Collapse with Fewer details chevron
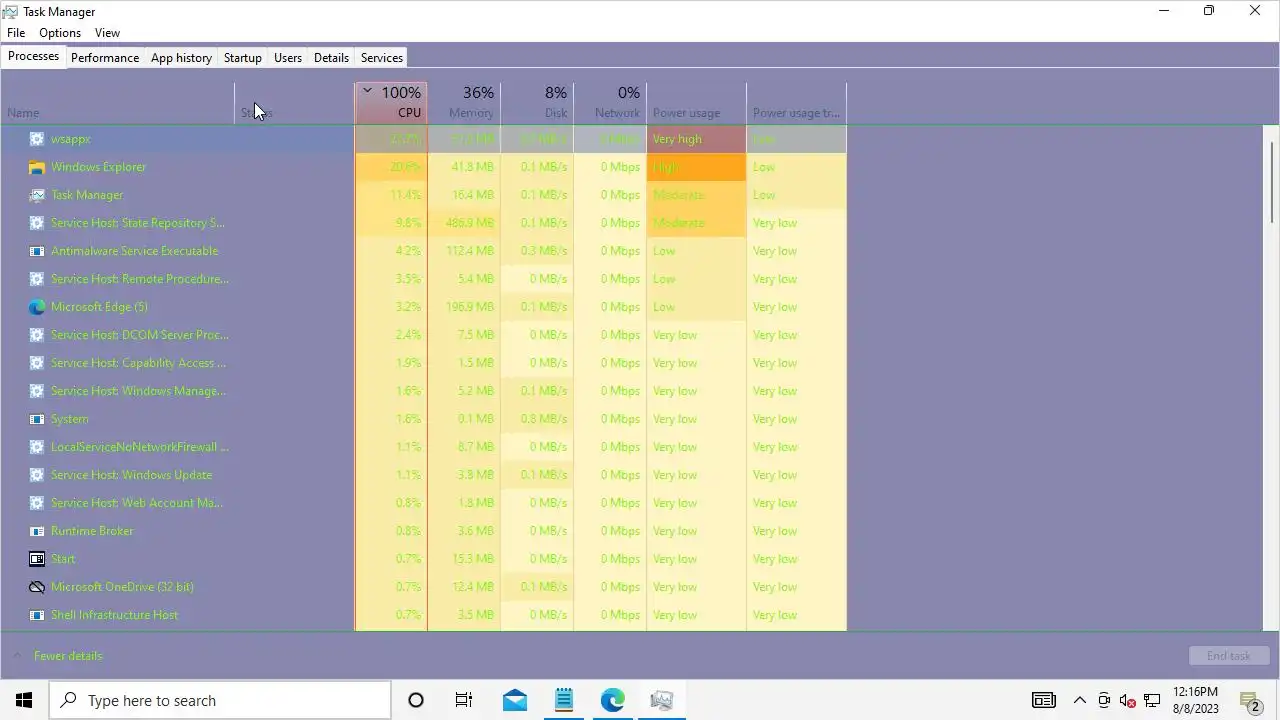Screen dimensions: 1280x720 coord(17,656)
